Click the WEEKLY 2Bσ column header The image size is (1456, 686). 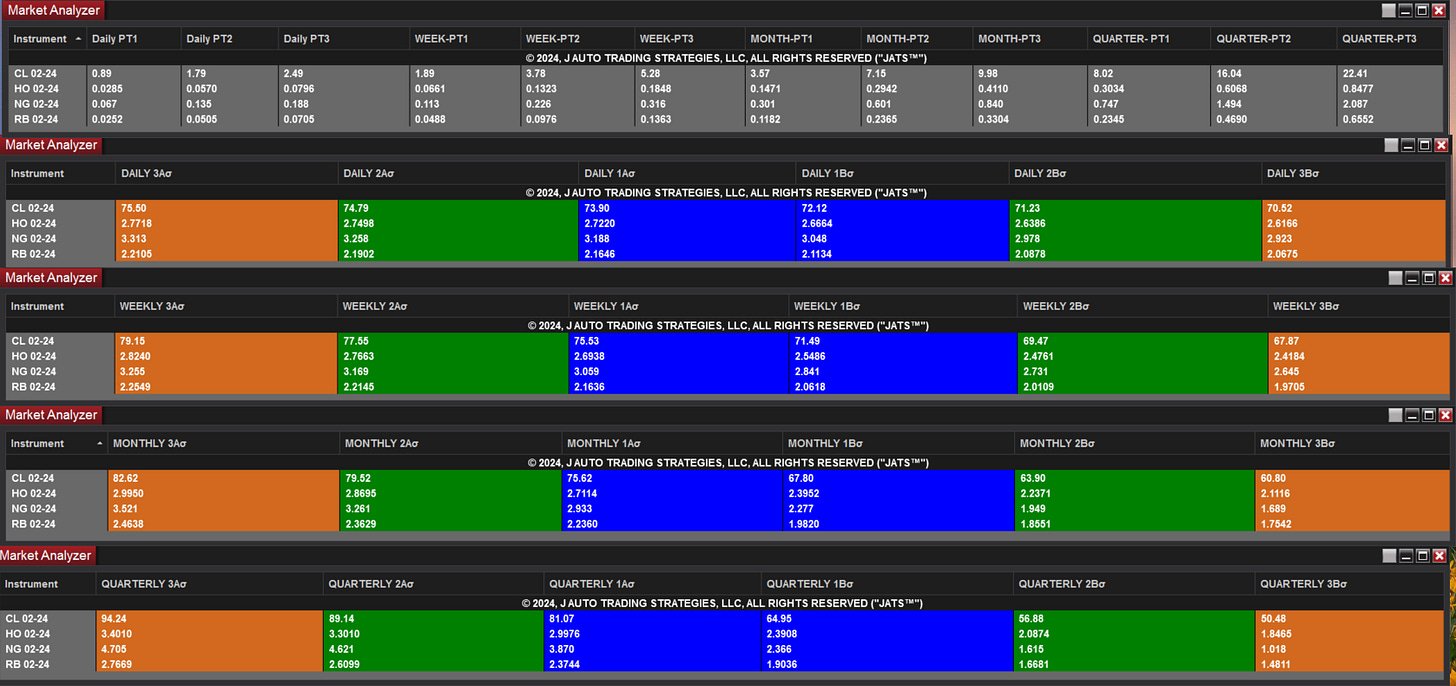pos(1142,306)
